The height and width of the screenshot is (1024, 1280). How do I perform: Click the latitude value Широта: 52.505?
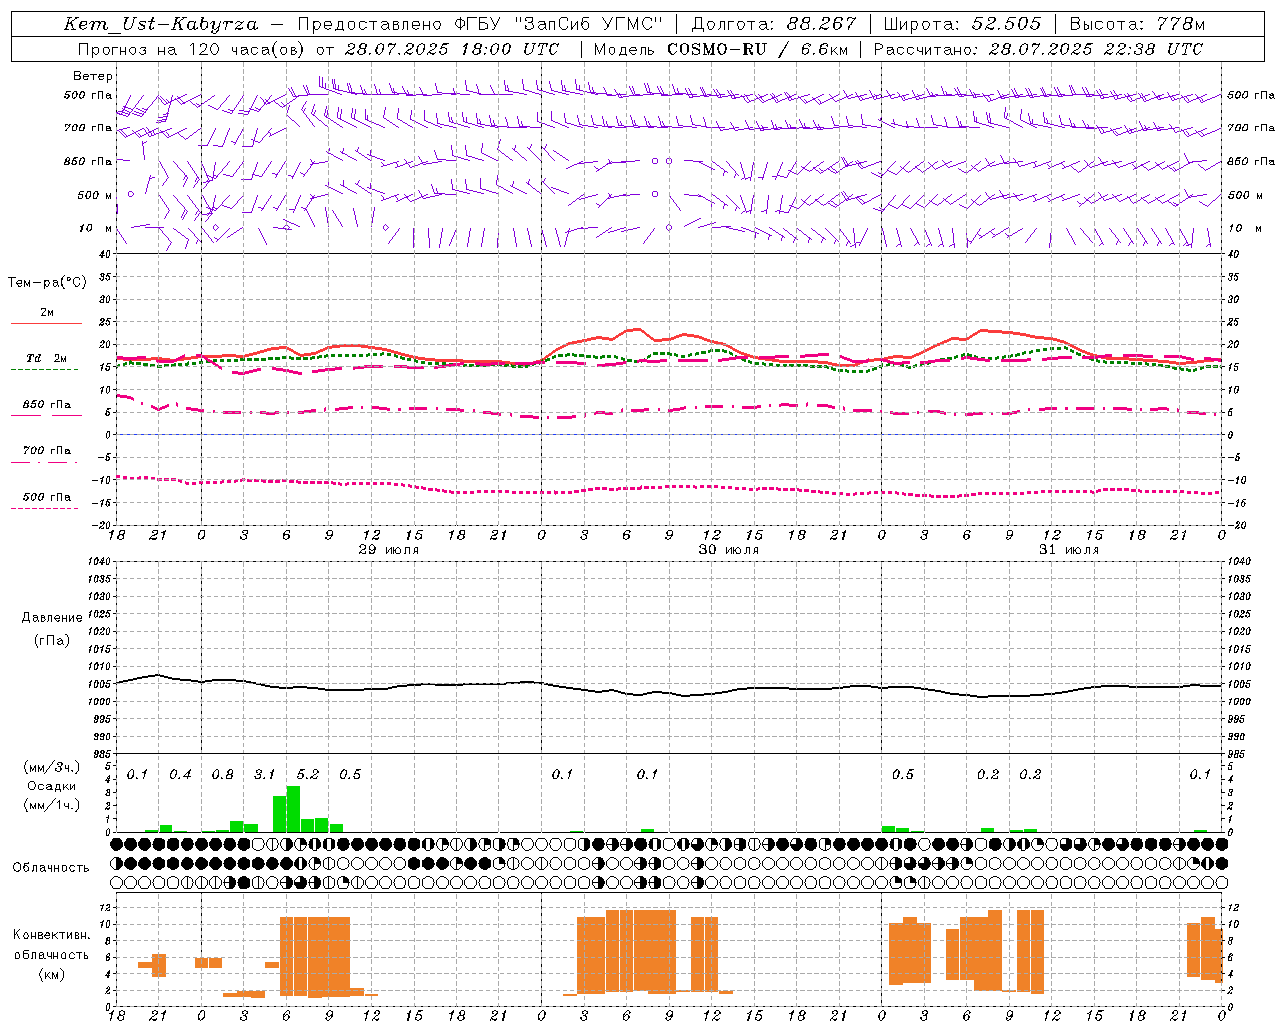(x=962, y=24)
